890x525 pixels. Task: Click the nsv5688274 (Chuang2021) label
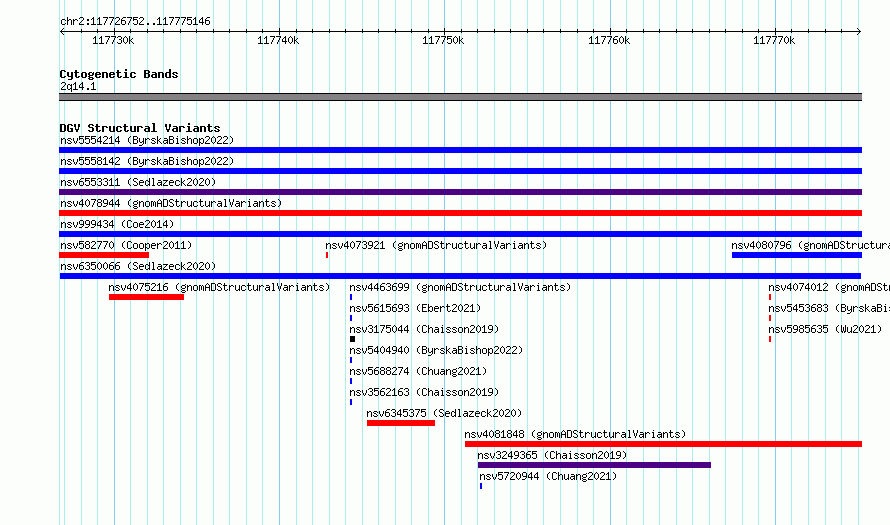coord(418,371)
